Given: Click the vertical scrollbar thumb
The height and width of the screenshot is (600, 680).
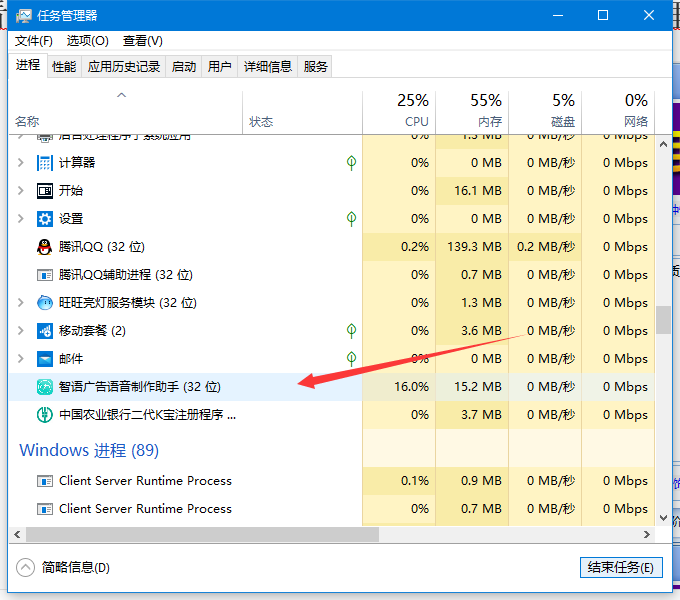Looking at the screenshot, I should click(x=663, y=320).
